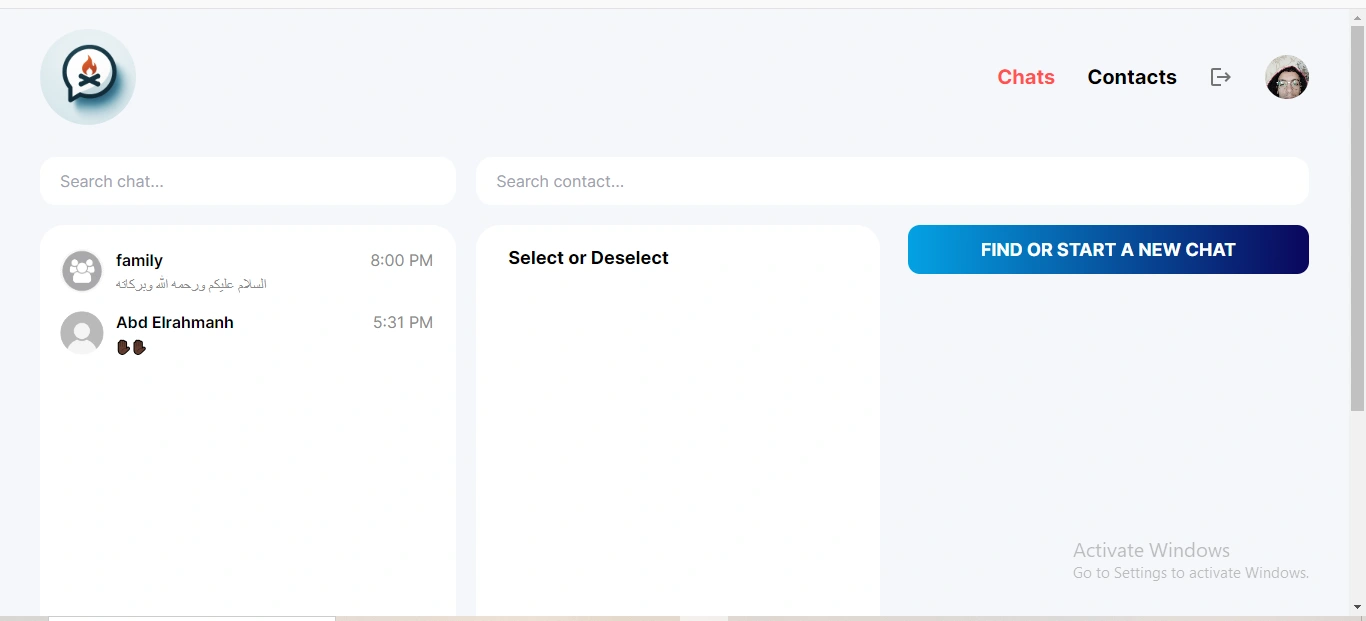
Task: Click the scrollbar down arrow
Action: click(x=1357, y=606)
